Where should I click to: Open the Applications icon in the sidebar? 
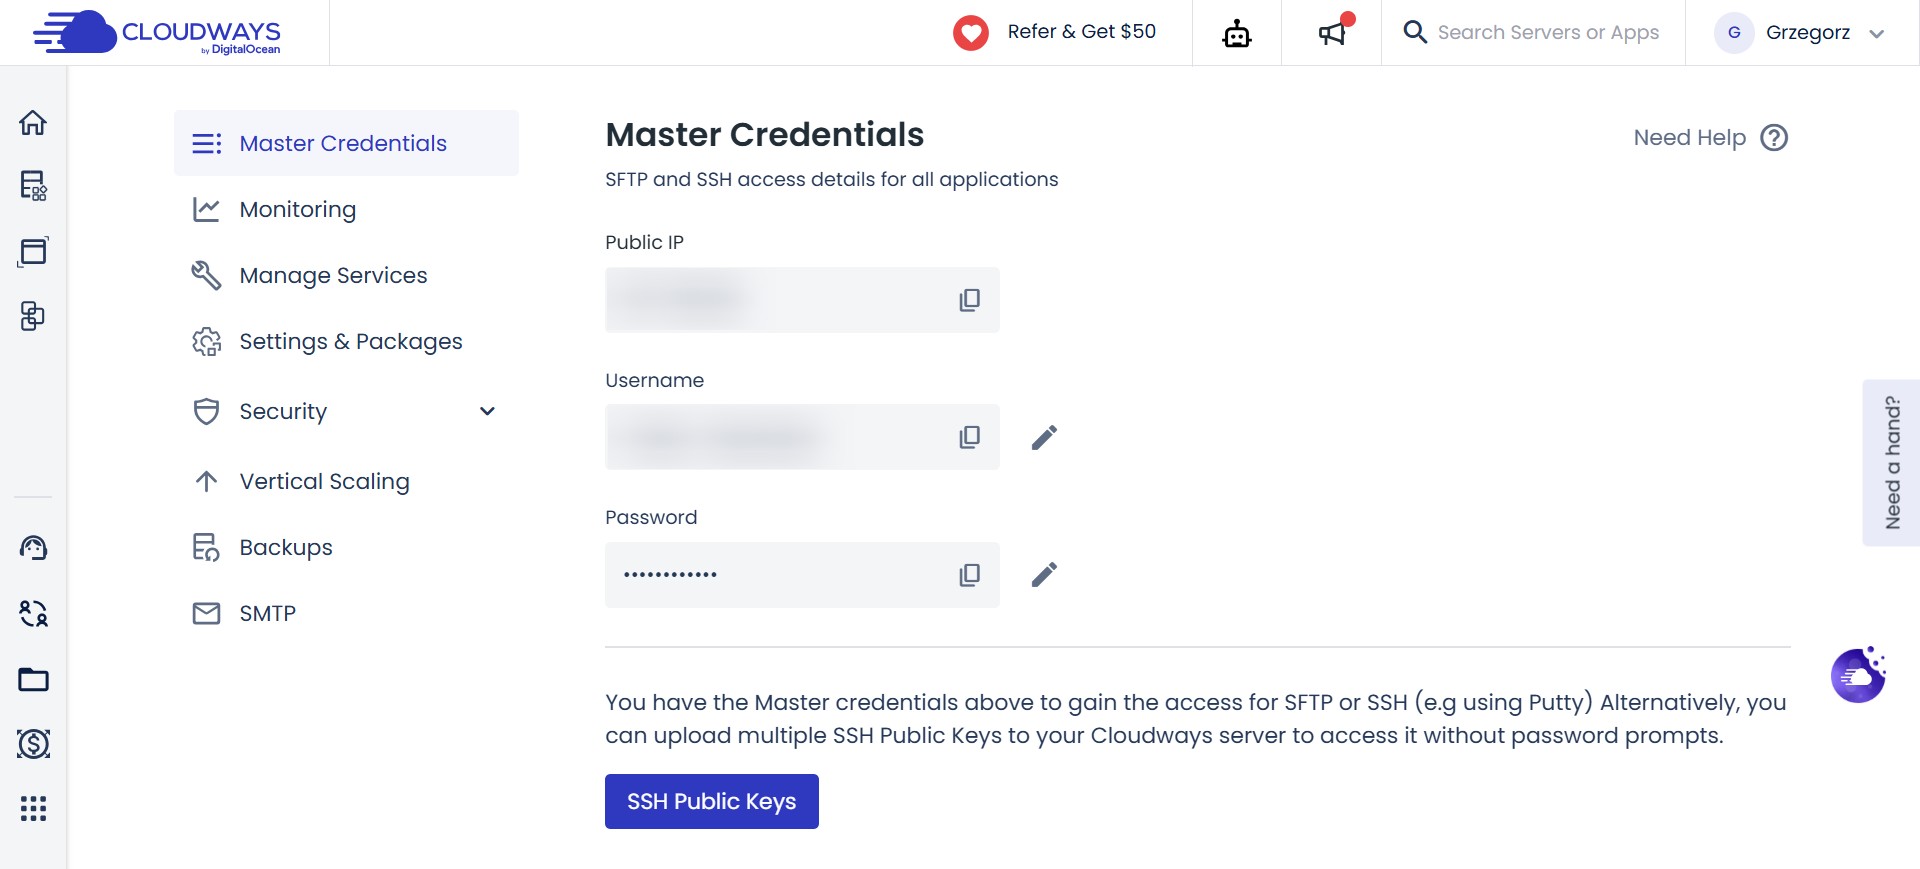33,252
